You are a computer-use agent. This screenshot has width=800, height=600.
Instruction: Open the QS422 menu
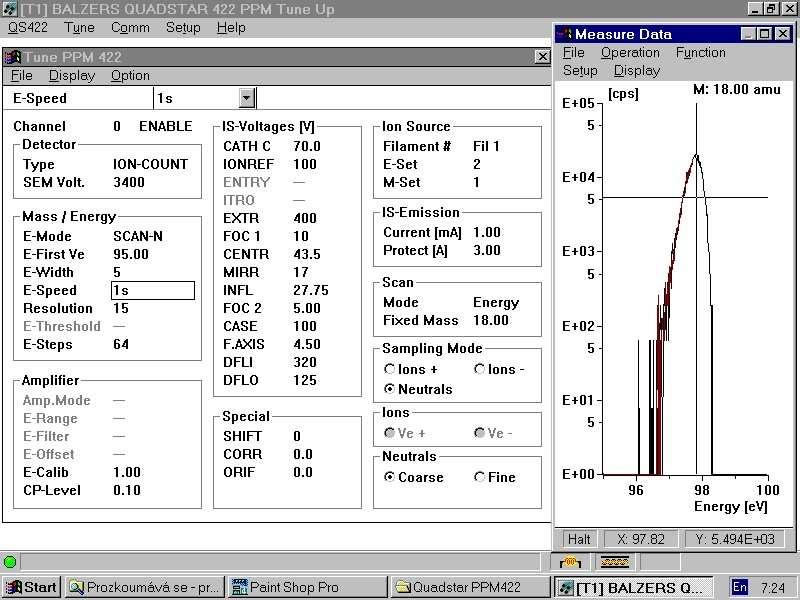point(28,28)
